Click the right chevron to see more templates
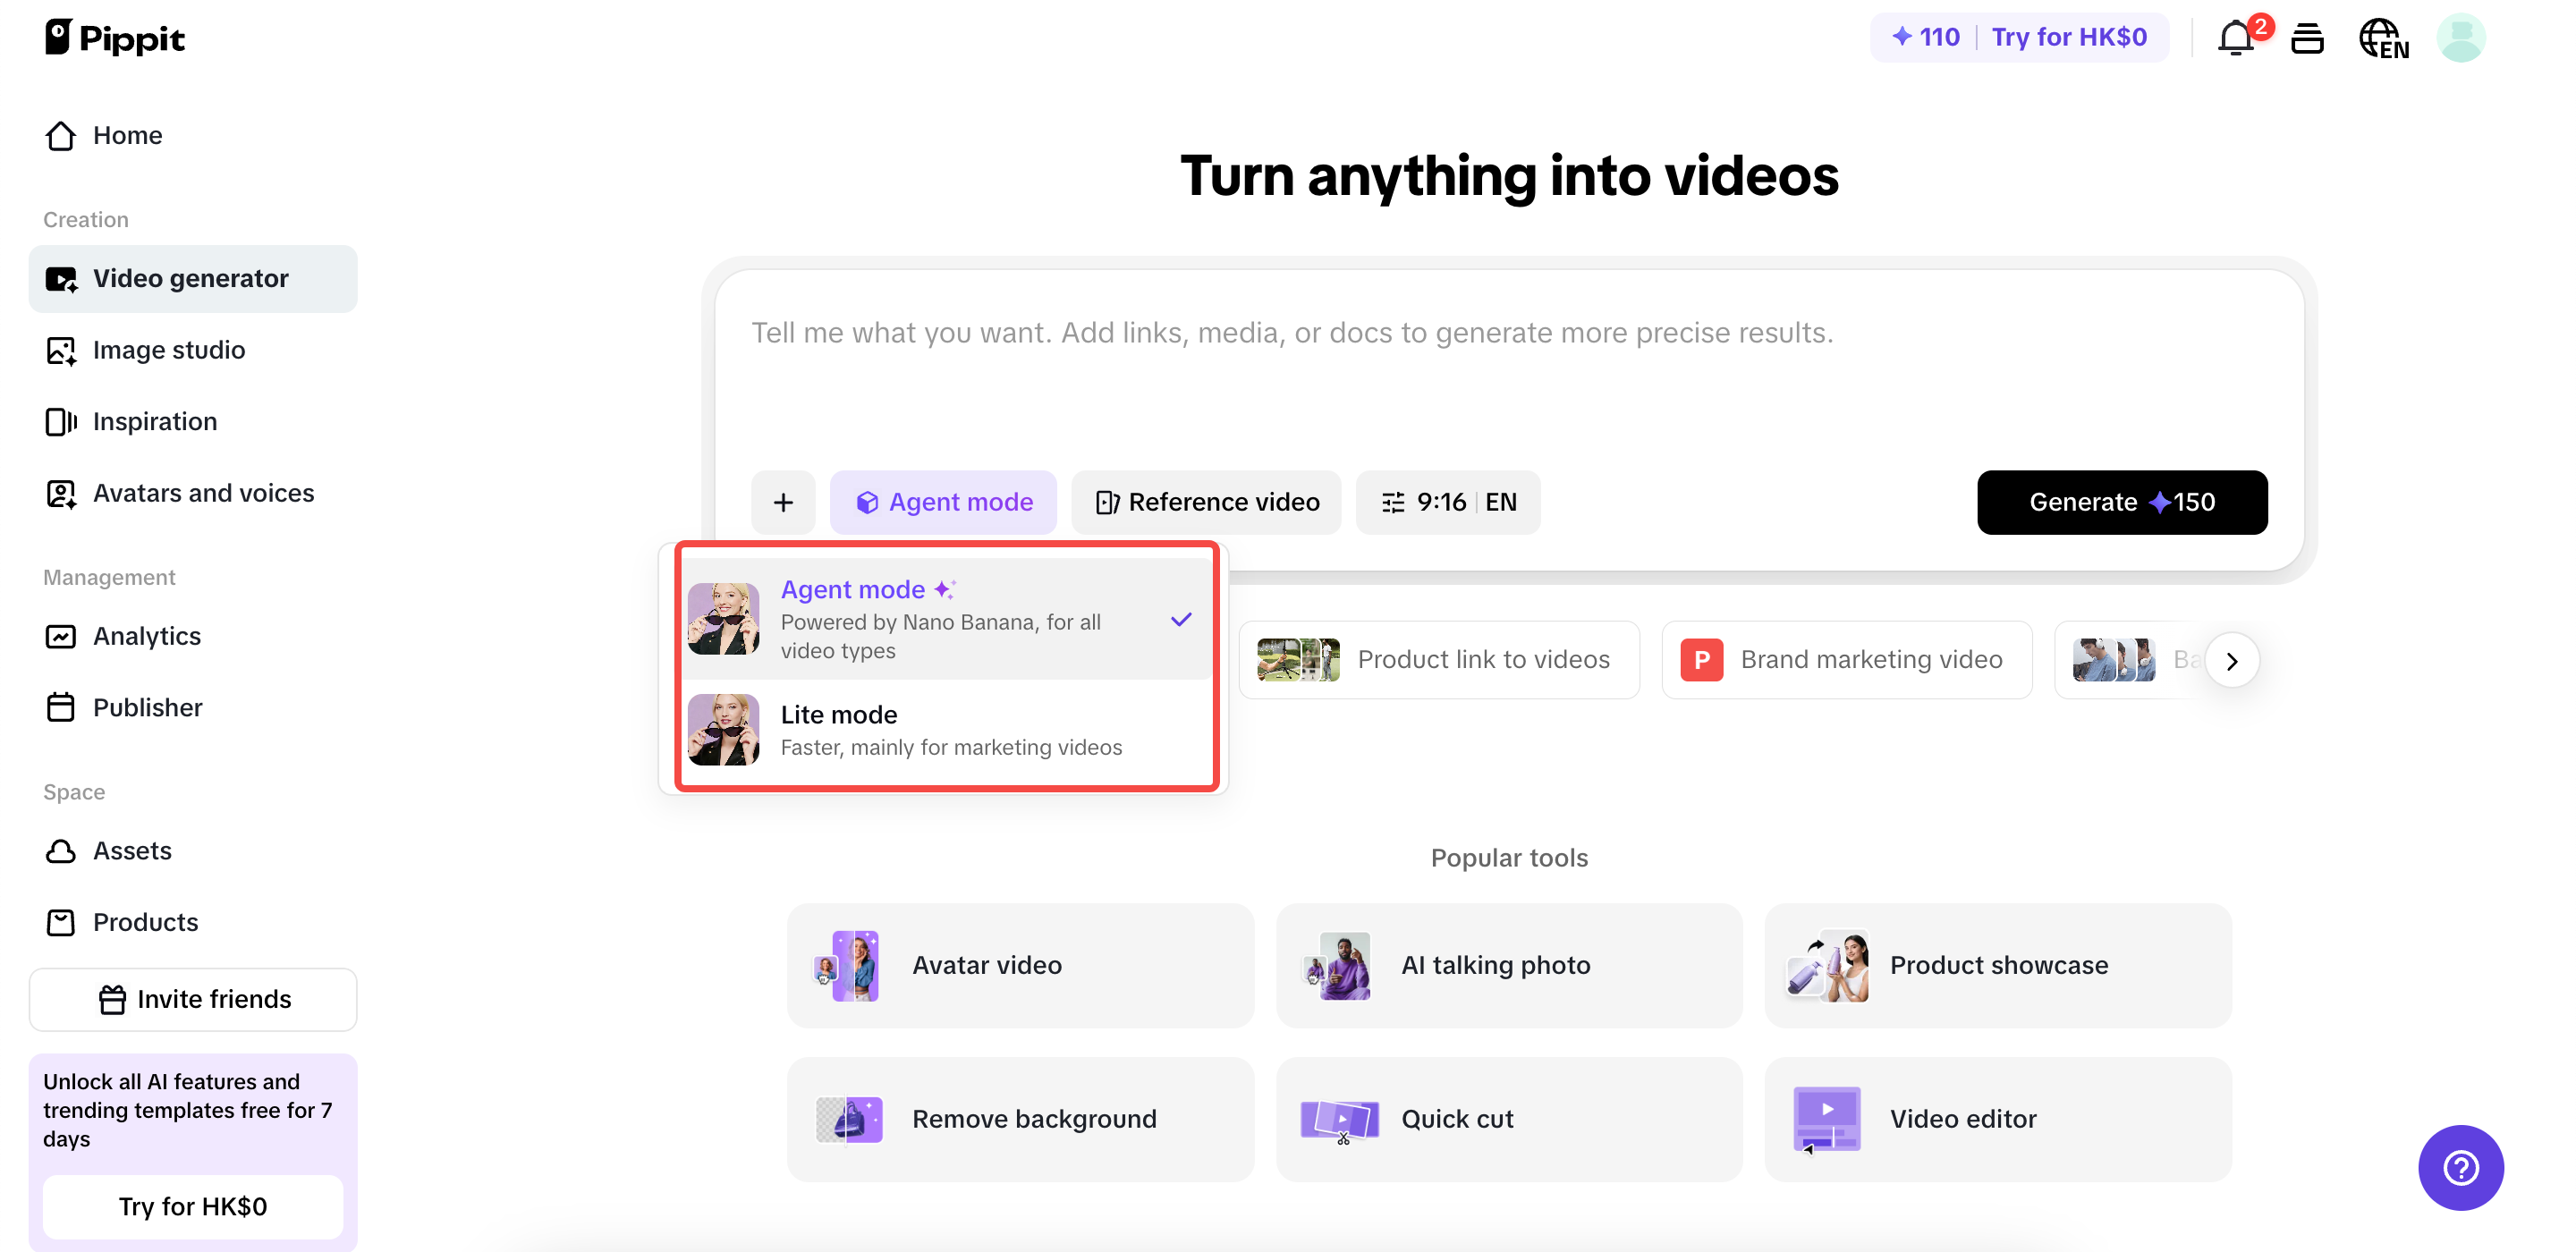 pyautogui.click(x=2232, y=660)
